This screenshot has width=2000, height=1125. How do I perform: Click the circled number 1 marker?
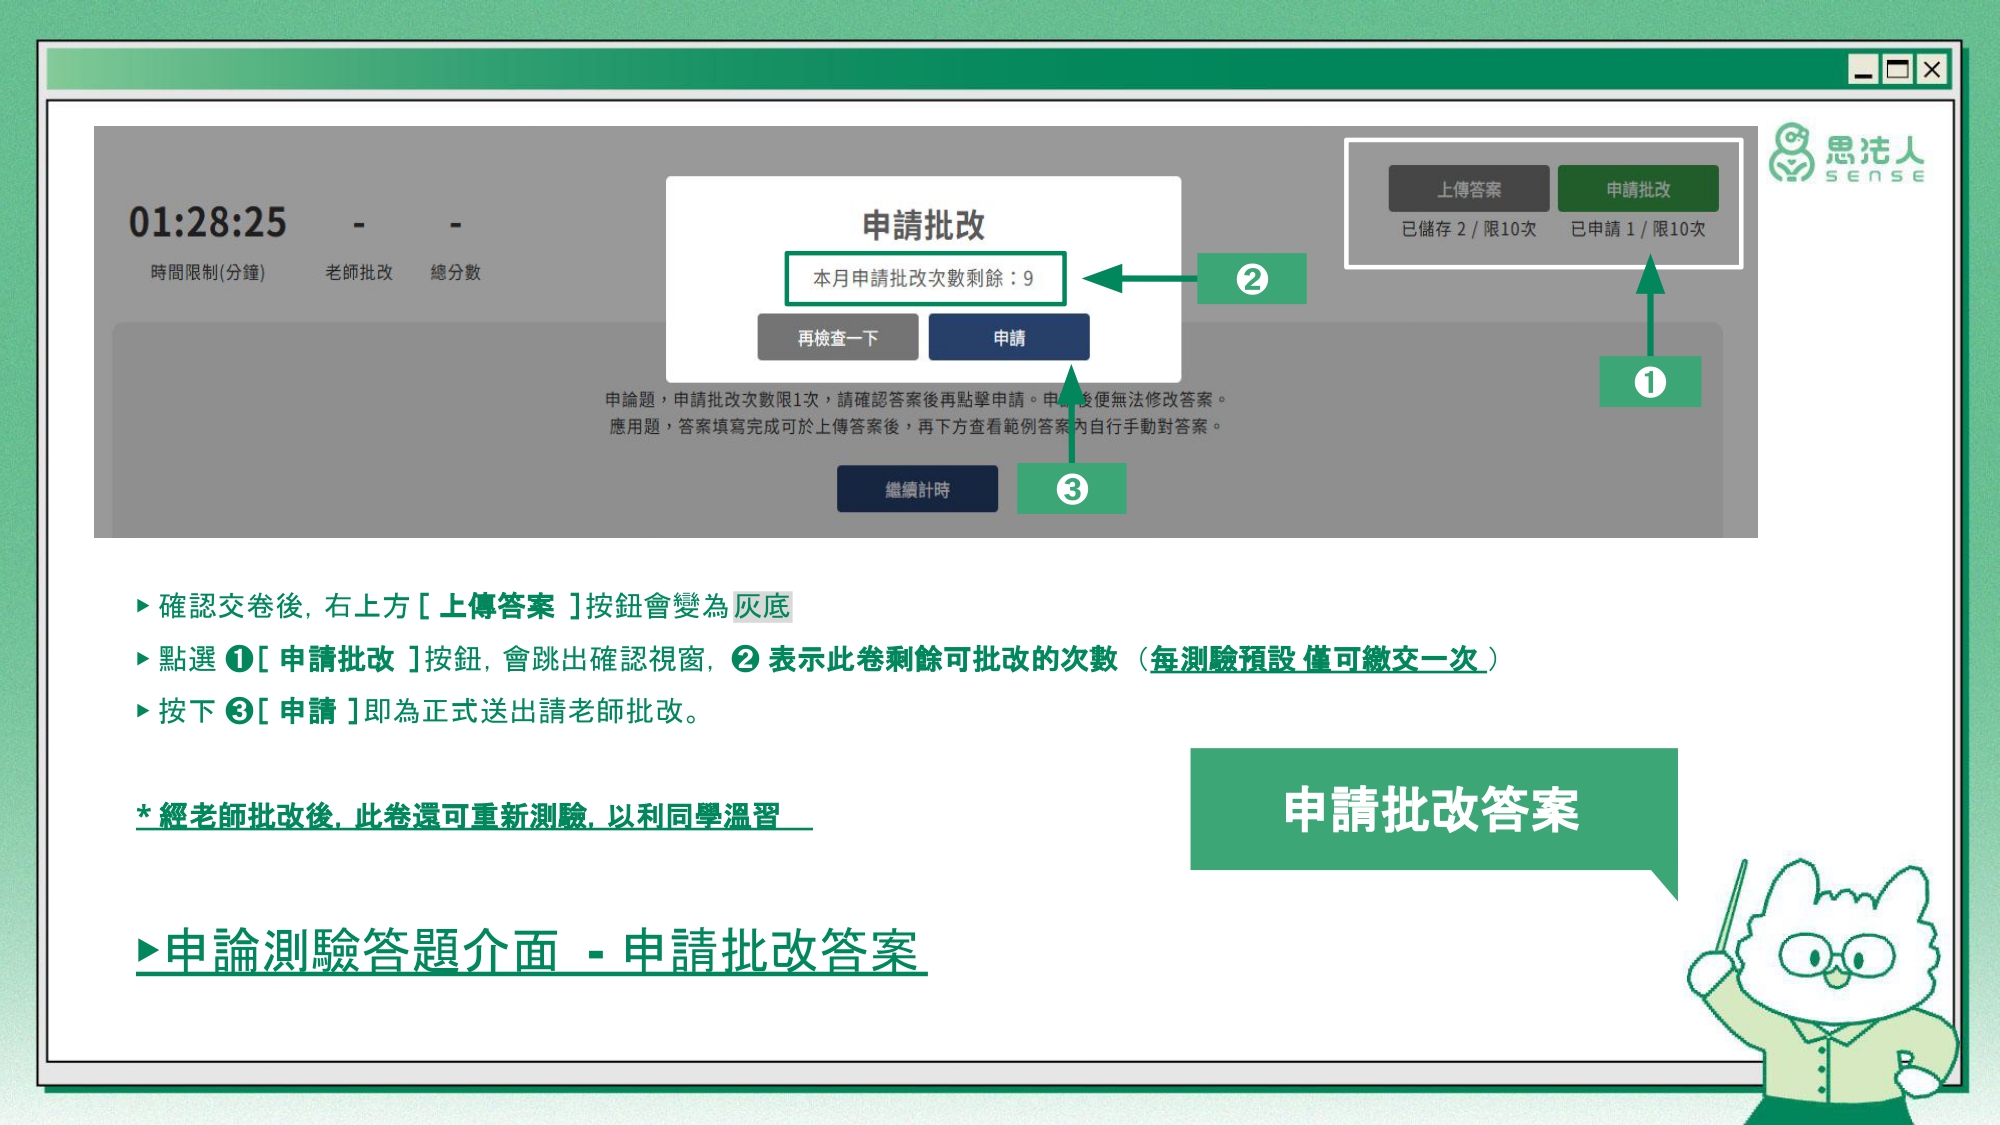click(1649, 382)
